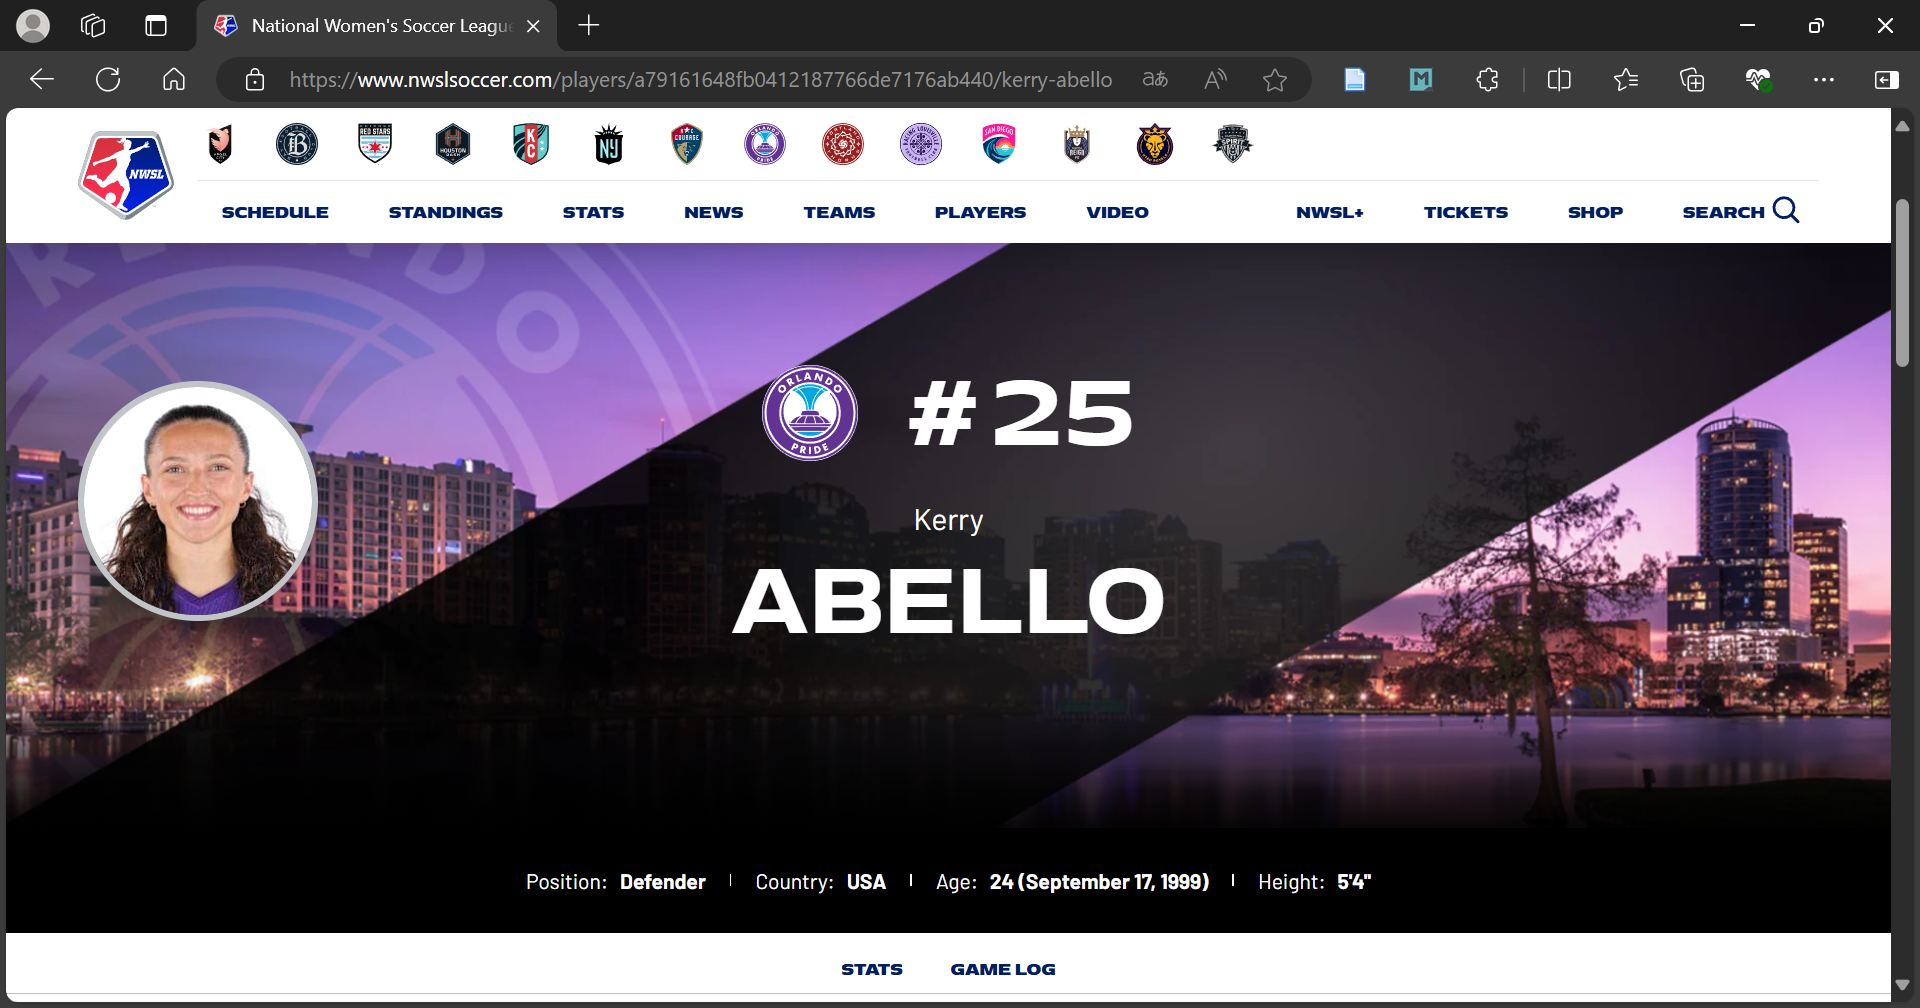This screenshot has width=1920, height=1008.
Task: Open the VIDEO section
Action: (1117, 212)
